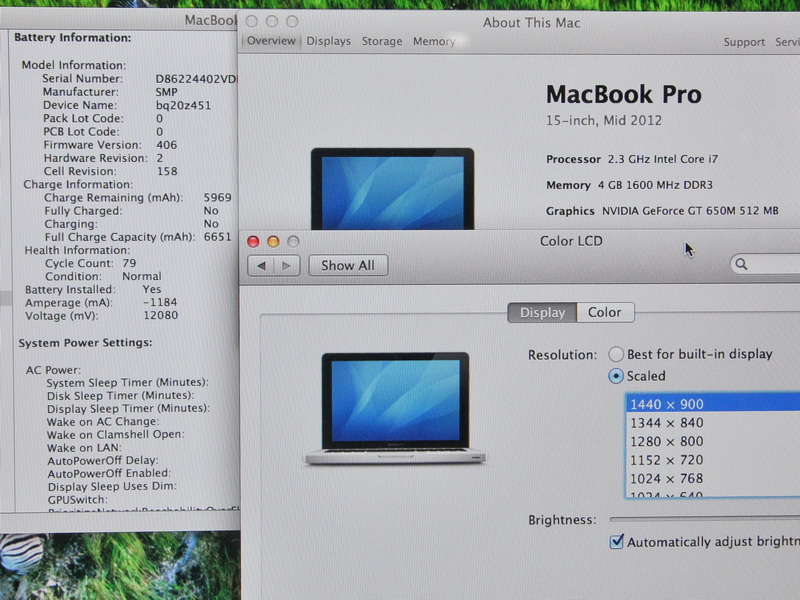The height and width of the screenshot is (600, 800).
Task: Close the Color LCD window with red button
Action: tap(253, 241)
